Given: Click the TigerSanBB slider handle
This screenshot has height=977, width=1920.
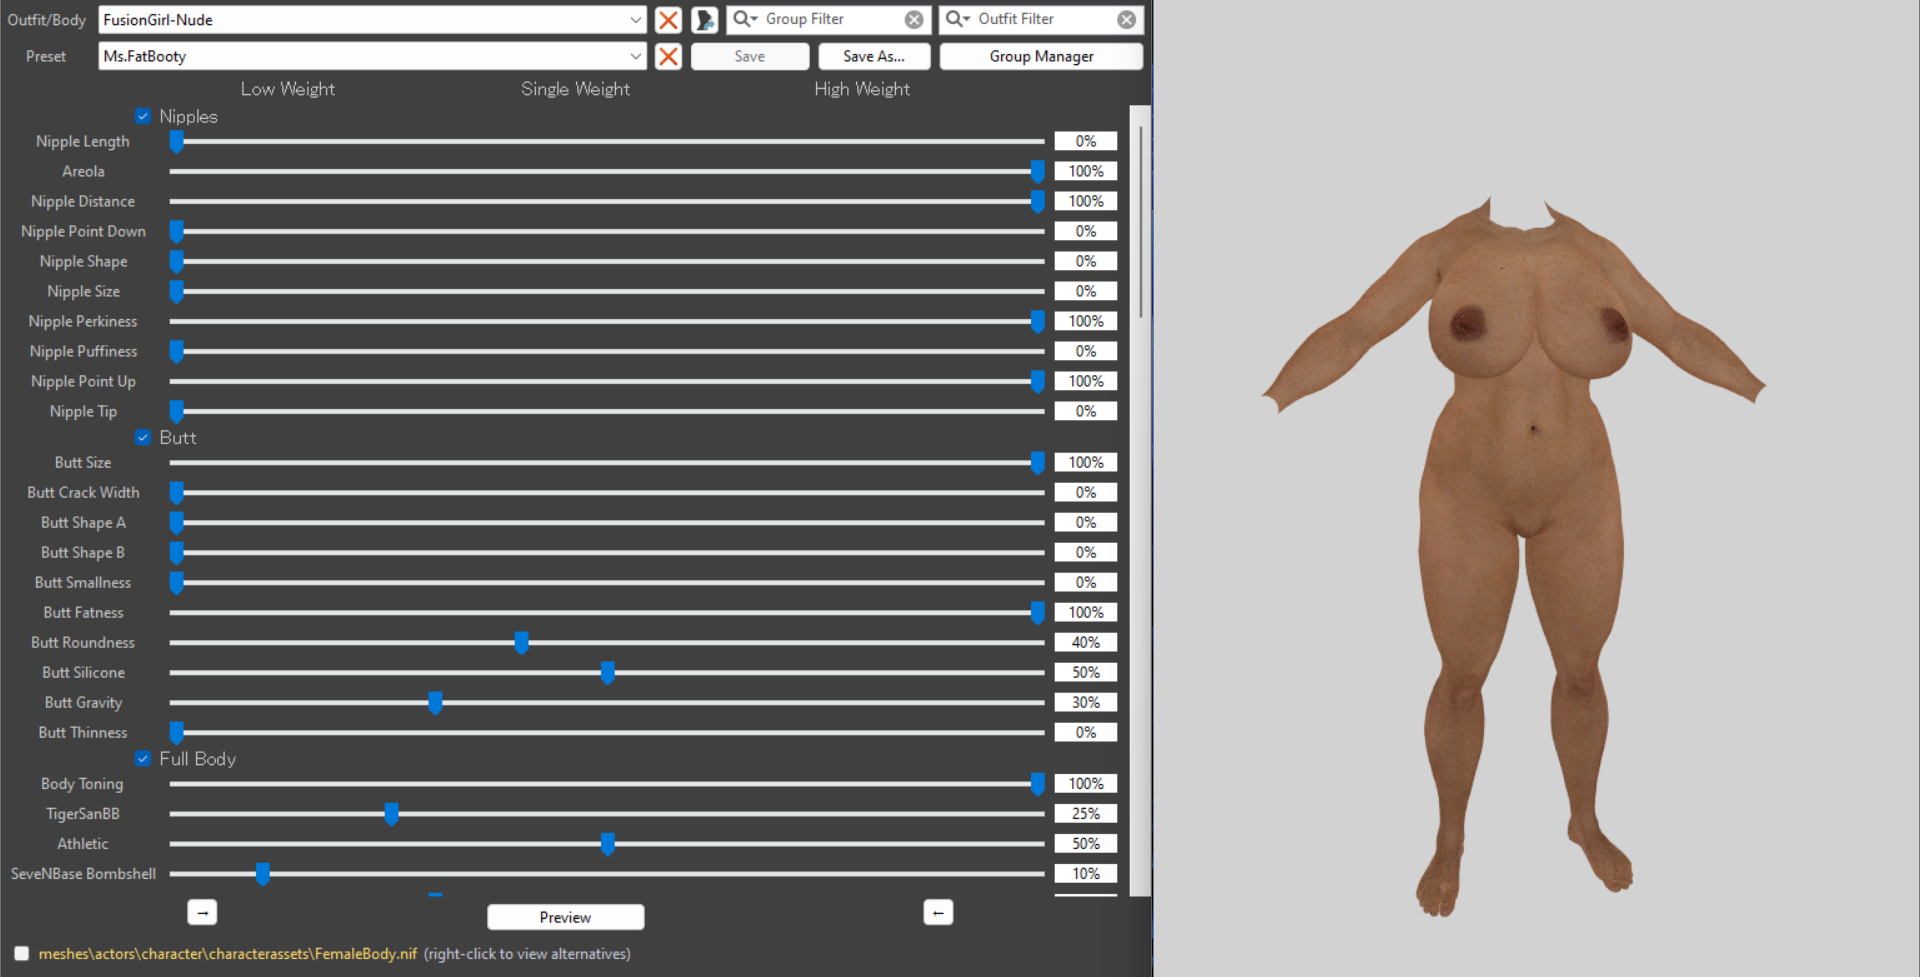Looking at the screenshot, I should (x=392, y=814).
